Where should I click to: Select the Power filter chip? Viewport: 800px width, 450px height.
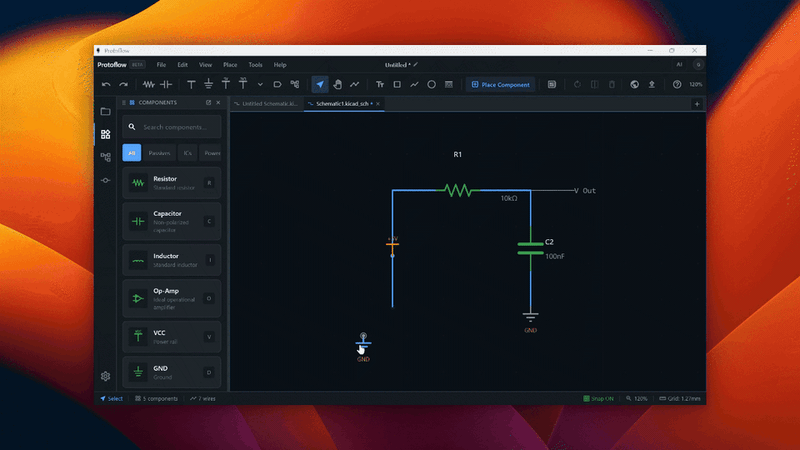[x=211, y=153]
